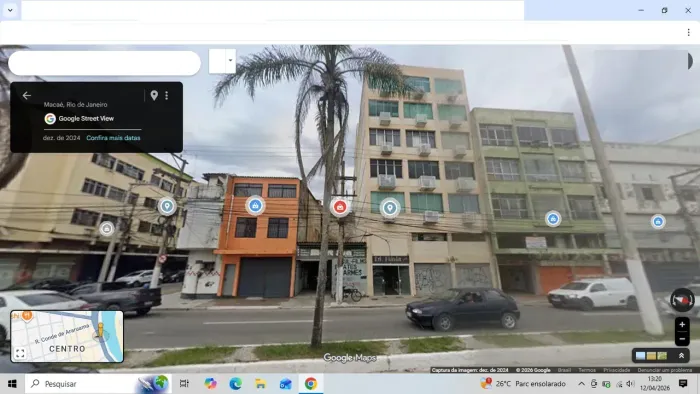Select the middle yellow imagery thumbnail
This screenshot has width=700, height=394.
coord(651,356)
